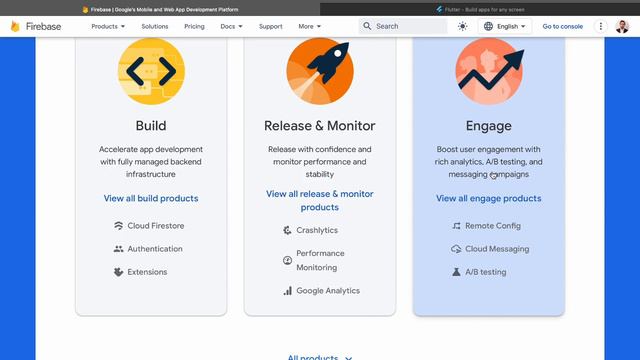
Task: Click the Cloud Messaging cloud icon
Action: point(456,249)
